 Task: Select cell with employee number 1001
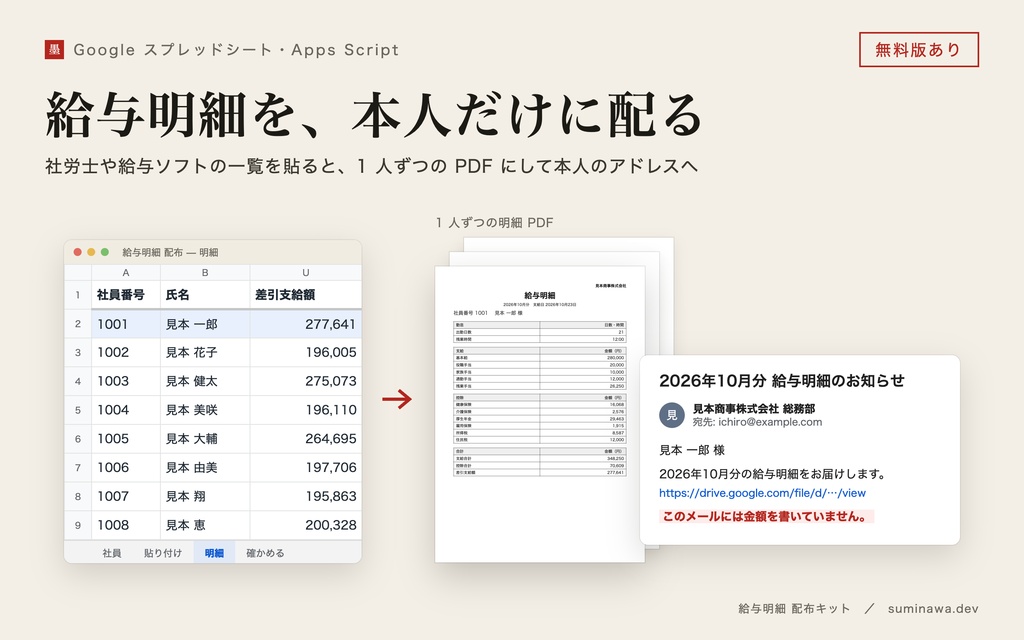[x=125, y=324]
